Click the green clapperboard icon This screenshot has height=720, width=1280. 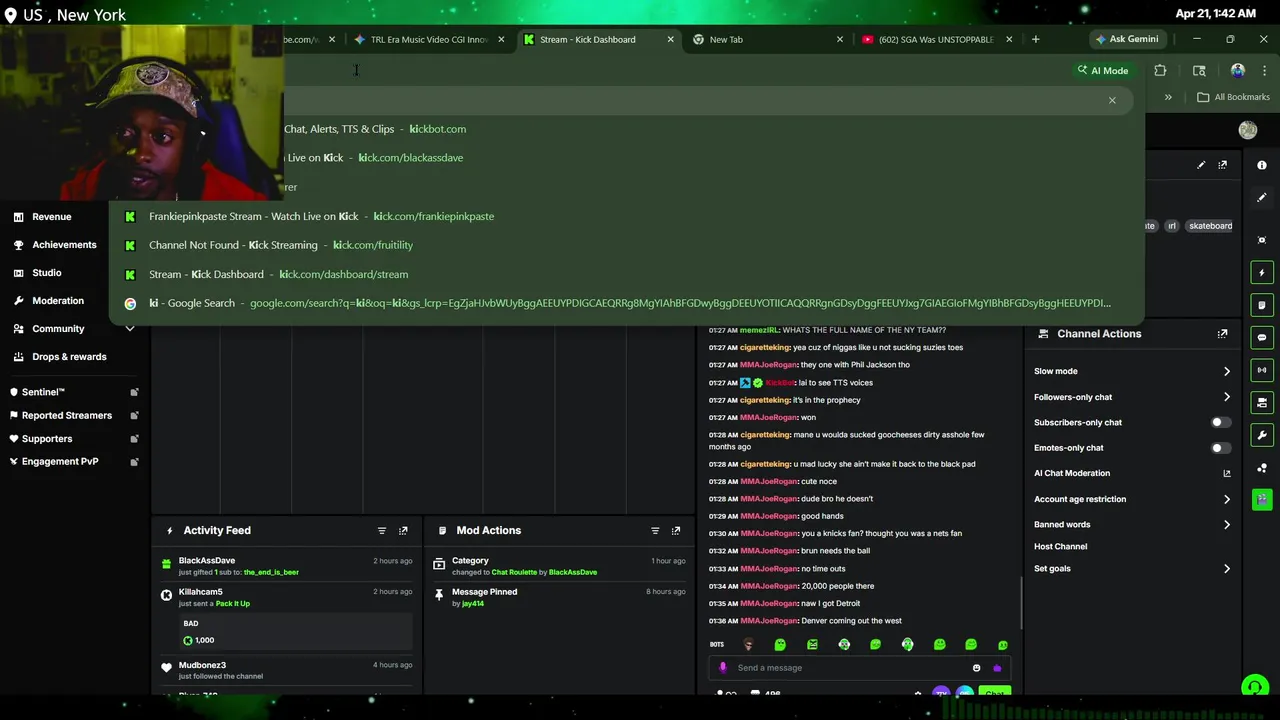point(1262,499)
